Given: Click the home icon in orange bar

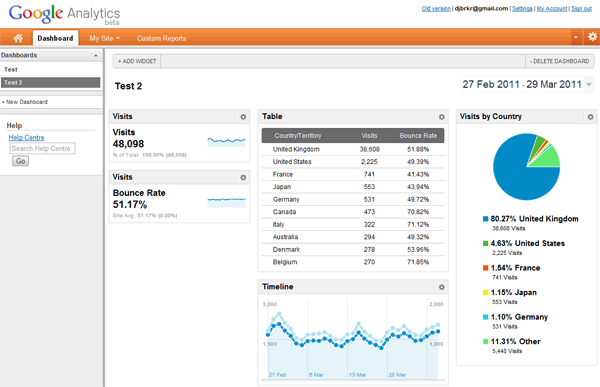Looking at the screenshot, I should [x=18, y=38].
